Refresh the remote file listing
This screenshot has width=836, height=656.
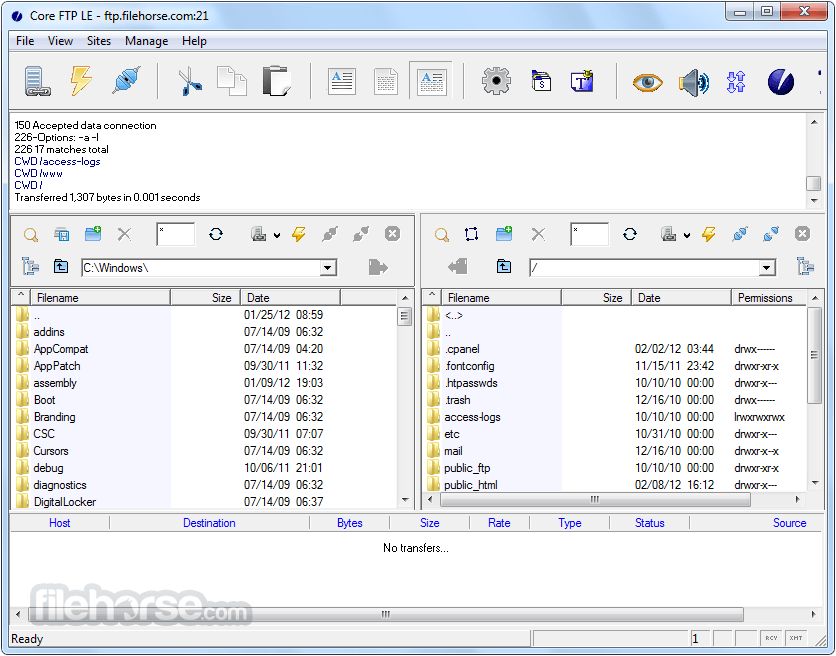630,234
